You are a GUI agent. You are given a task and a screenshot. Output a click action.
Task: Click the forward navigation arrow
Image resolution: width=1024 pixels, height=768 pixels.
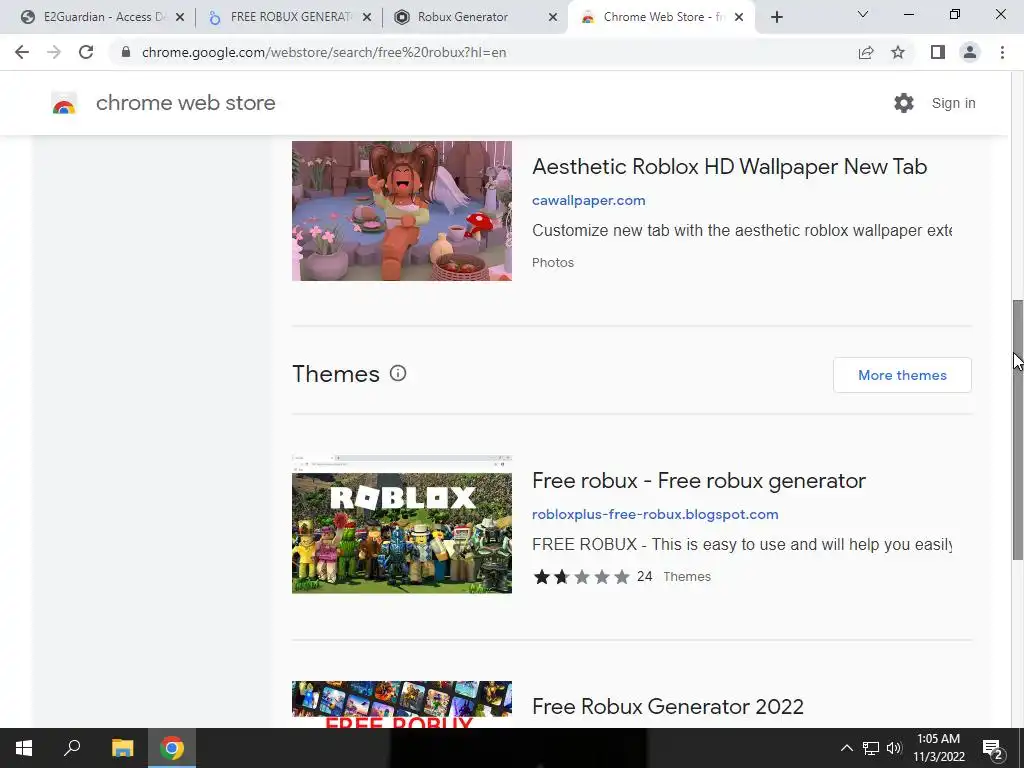pos(54,52)
